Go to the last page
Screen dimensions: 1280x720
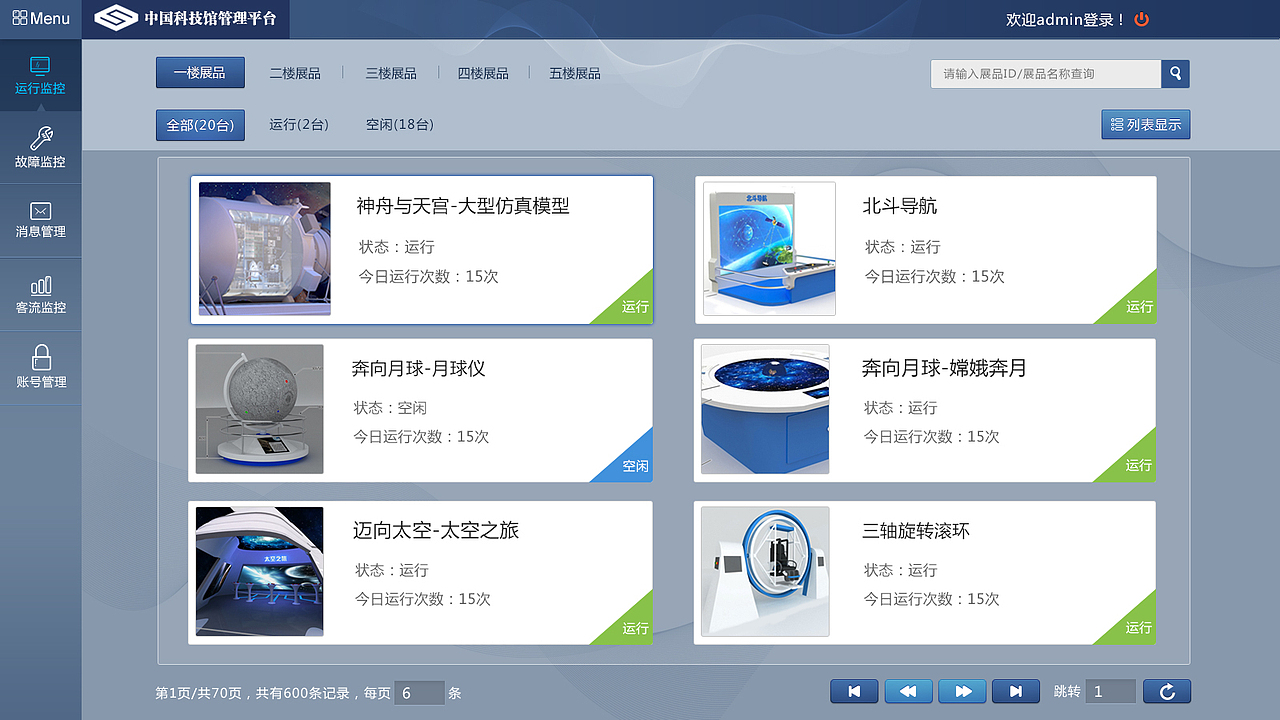[x=1016, y=691]
